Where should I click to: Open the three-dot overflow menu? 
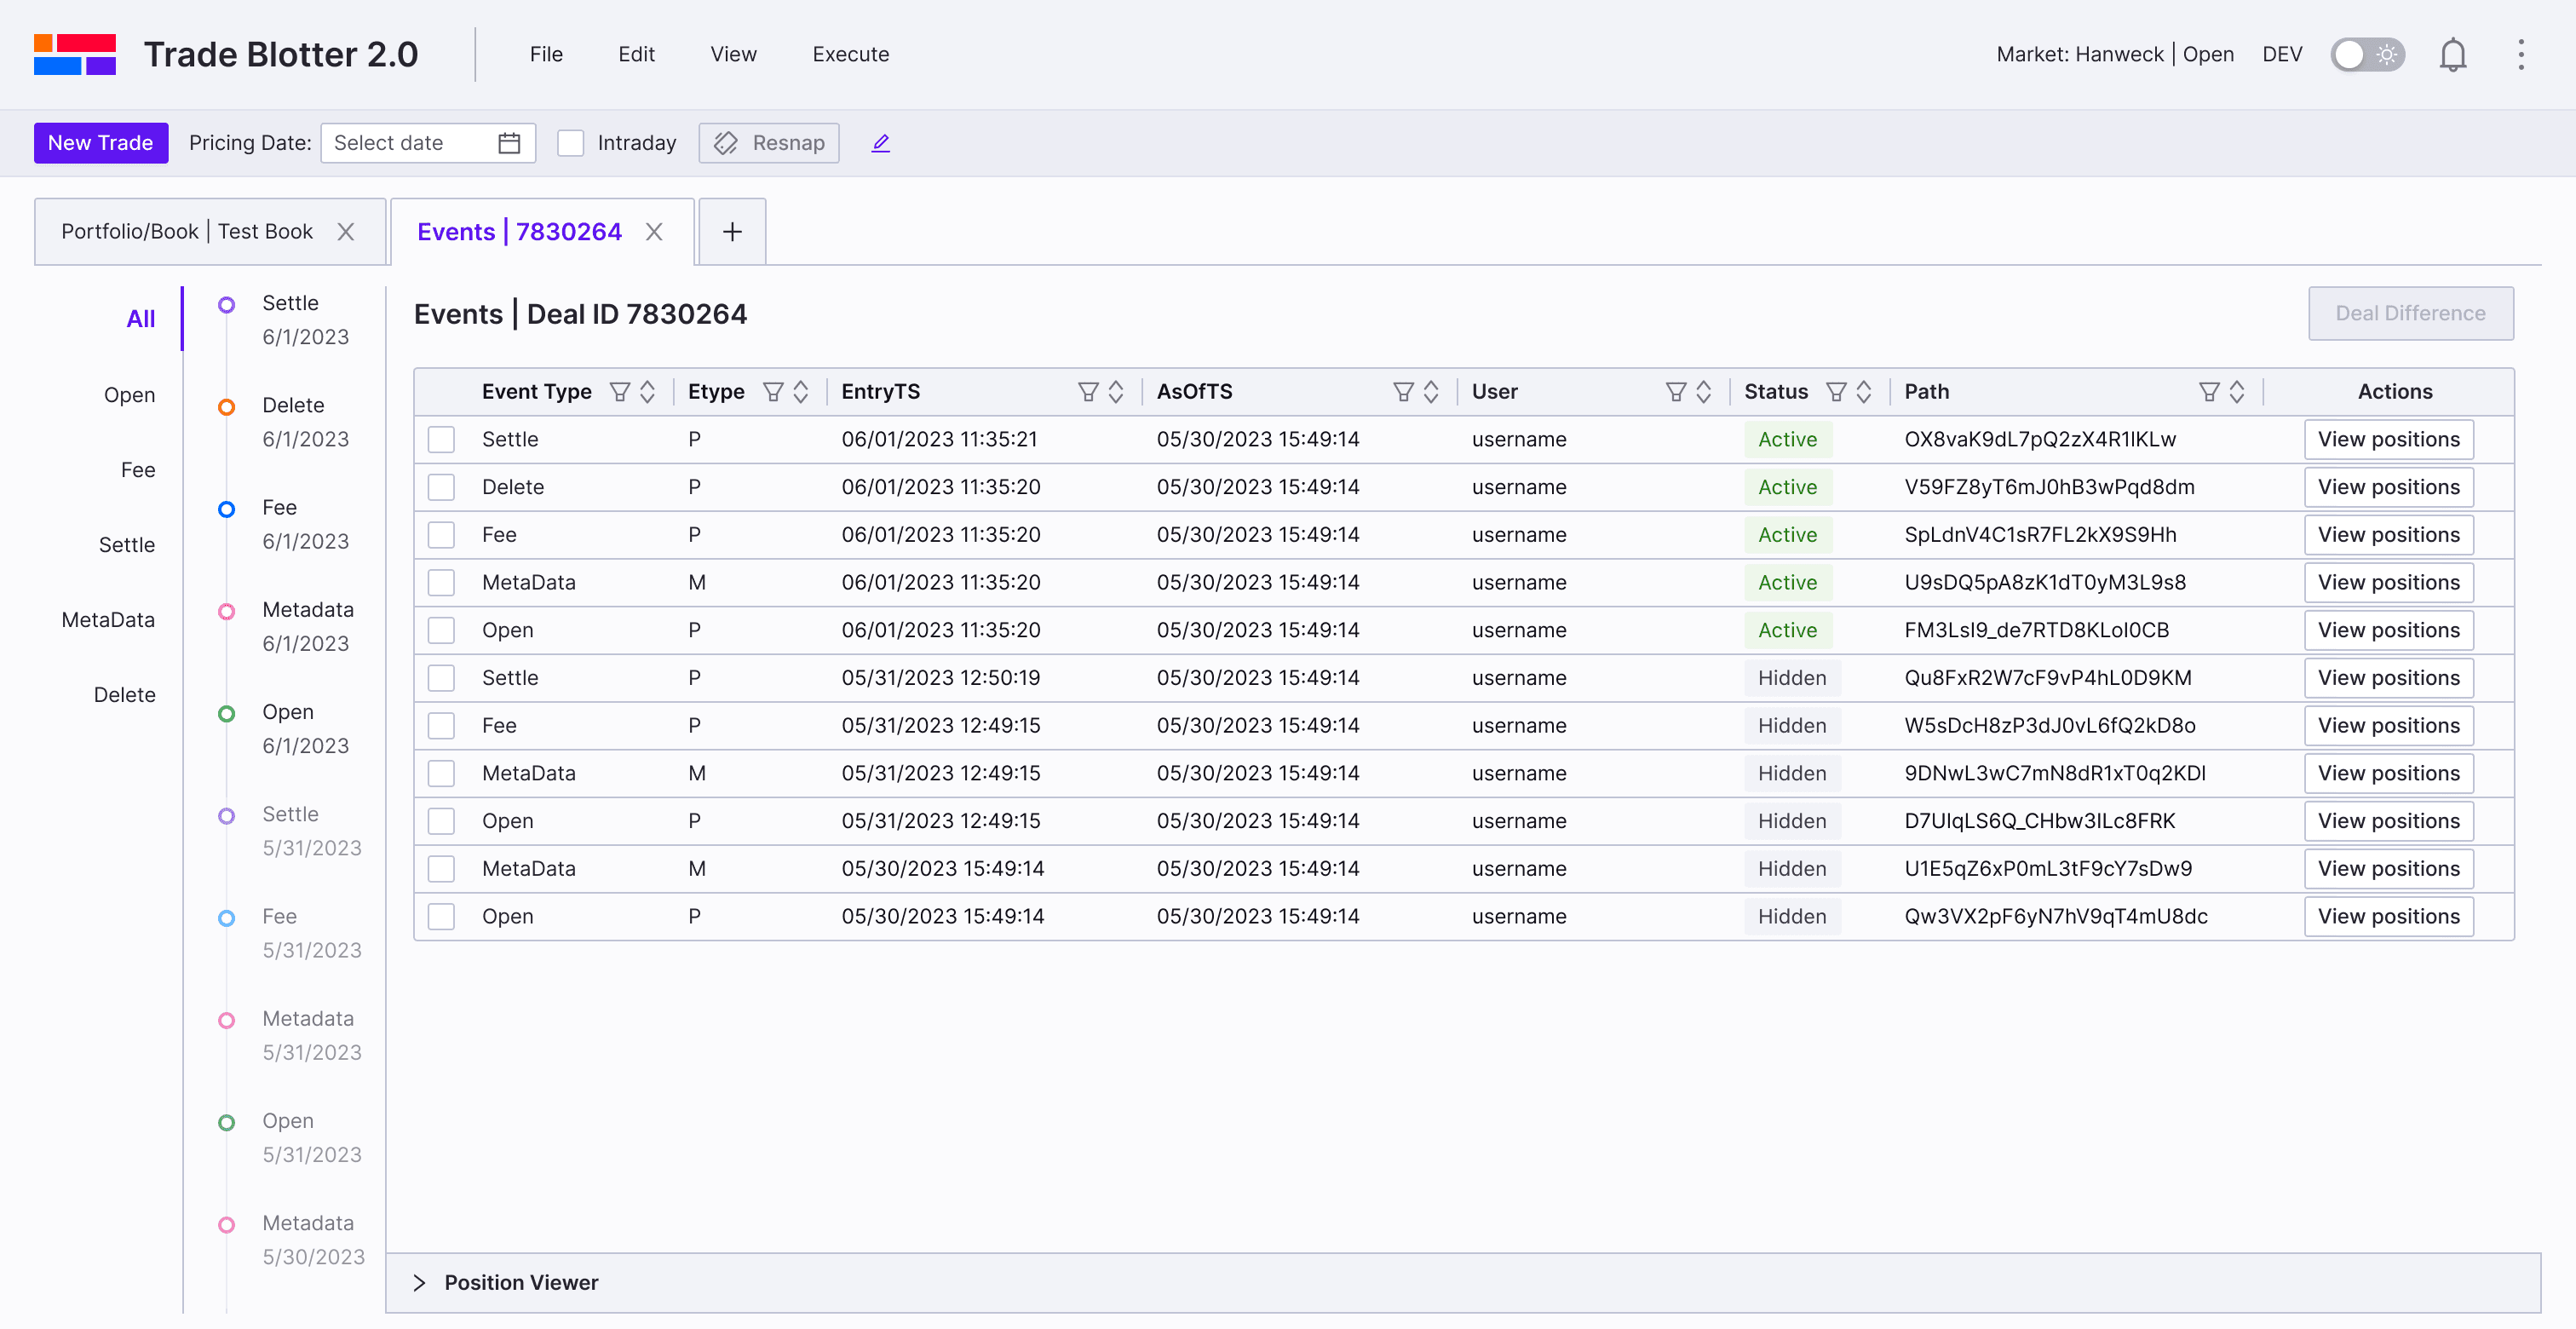click(2520, 54)
